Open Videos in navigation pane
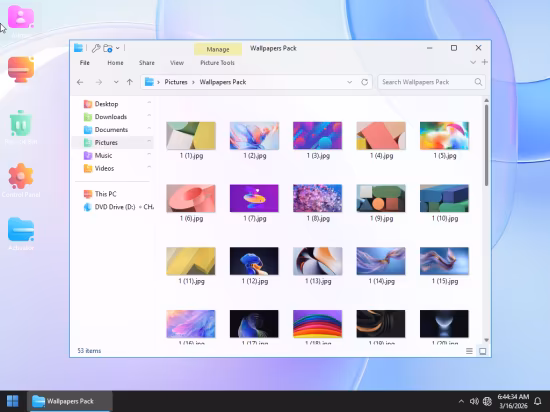 coord(104,168)
